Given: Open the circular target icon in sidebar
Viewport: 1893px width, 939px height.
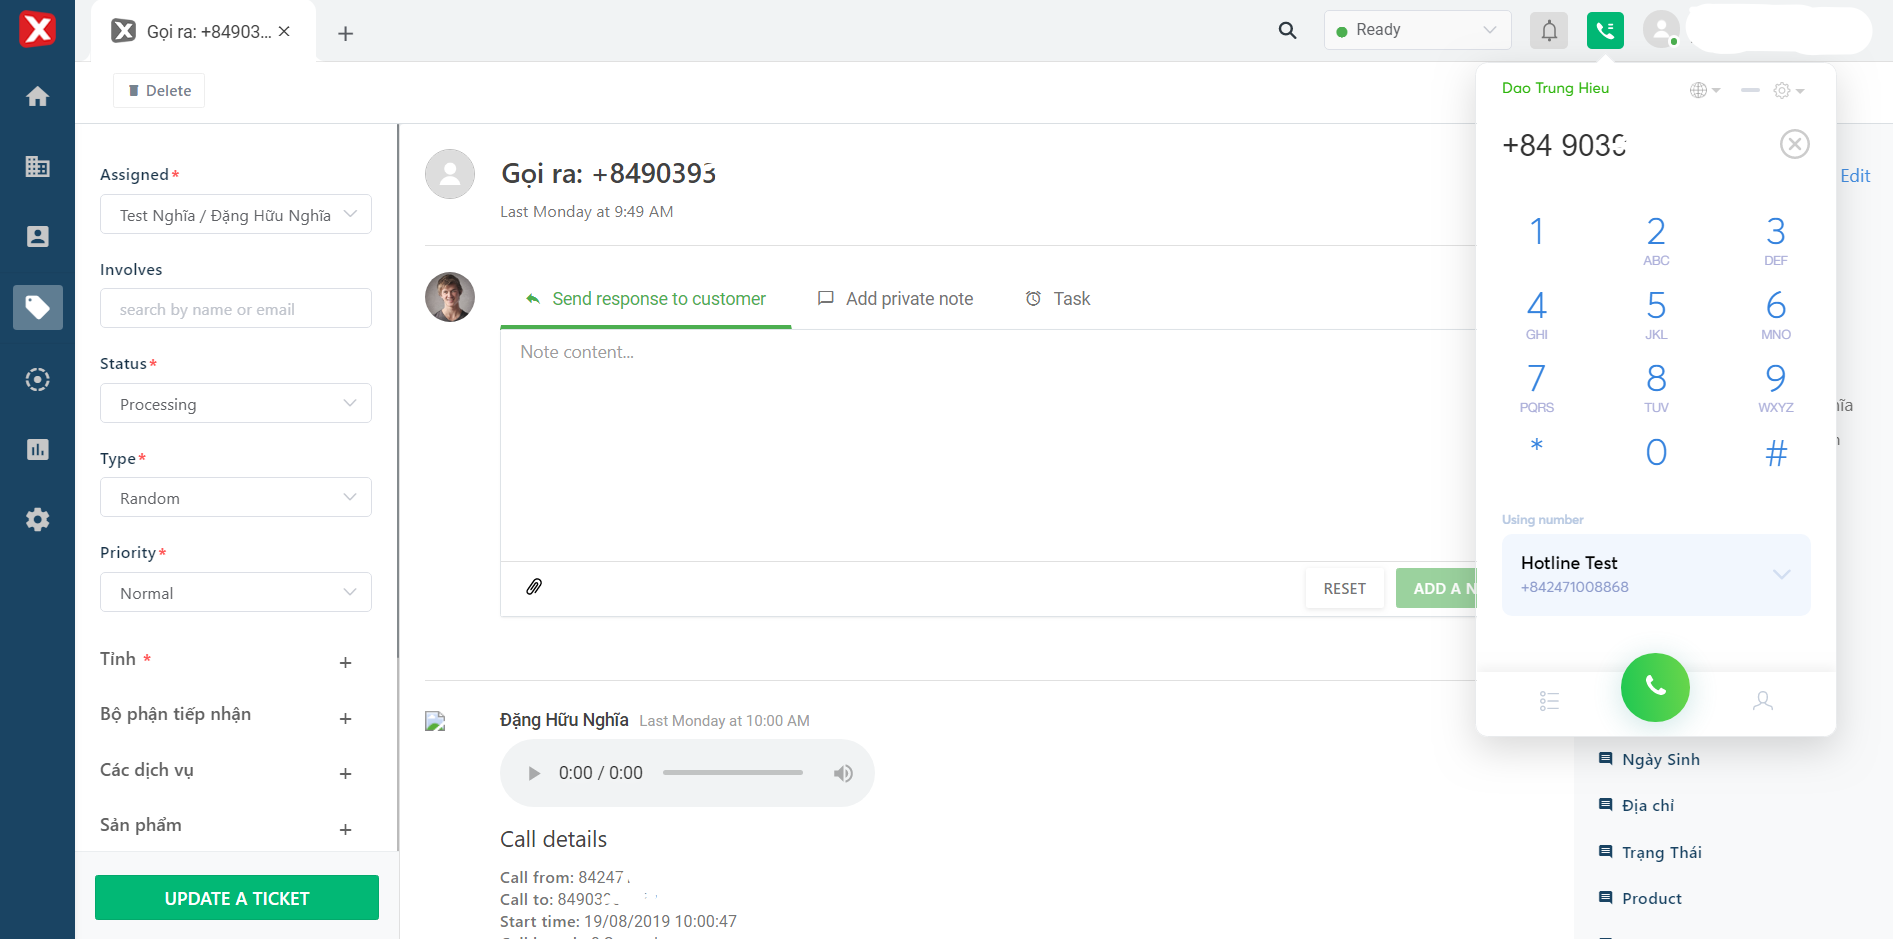Looking at the screenshot, I should click(x=37, y=379).
